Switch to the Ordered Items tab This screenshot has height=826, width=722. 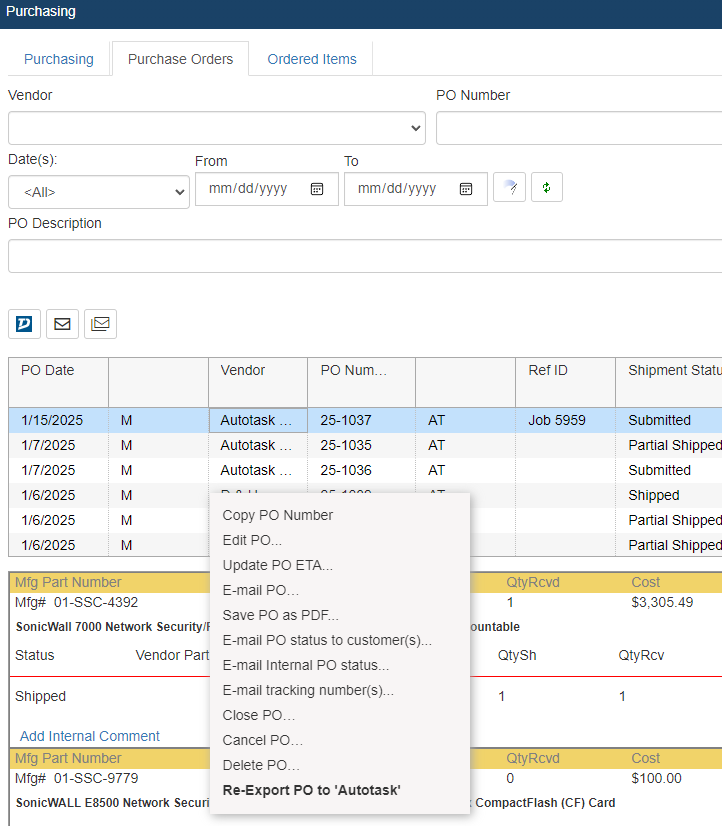pyautogui.click(x=312, y=59)
